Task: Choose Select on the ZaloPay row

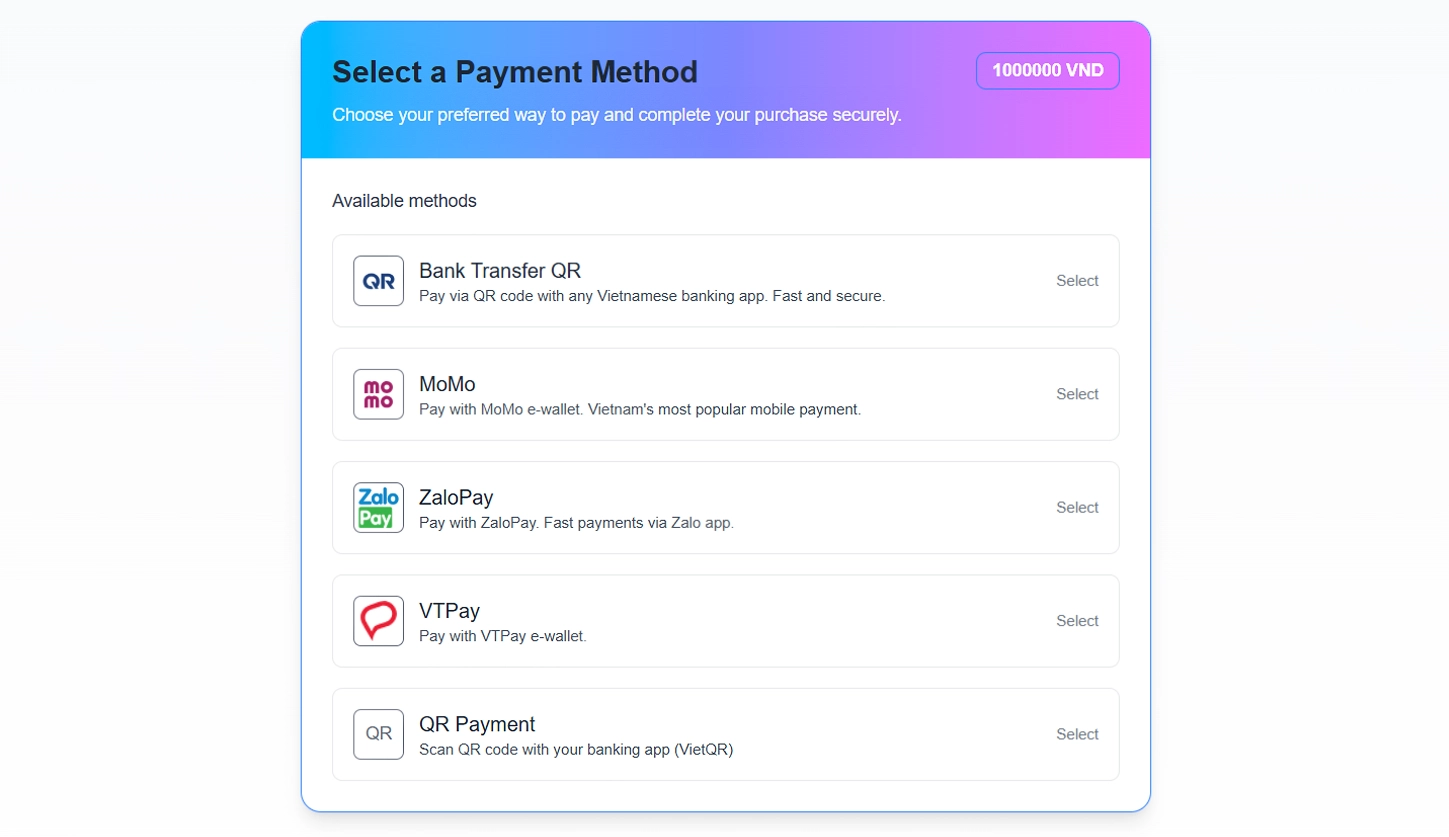Action: pos(1077,507)
